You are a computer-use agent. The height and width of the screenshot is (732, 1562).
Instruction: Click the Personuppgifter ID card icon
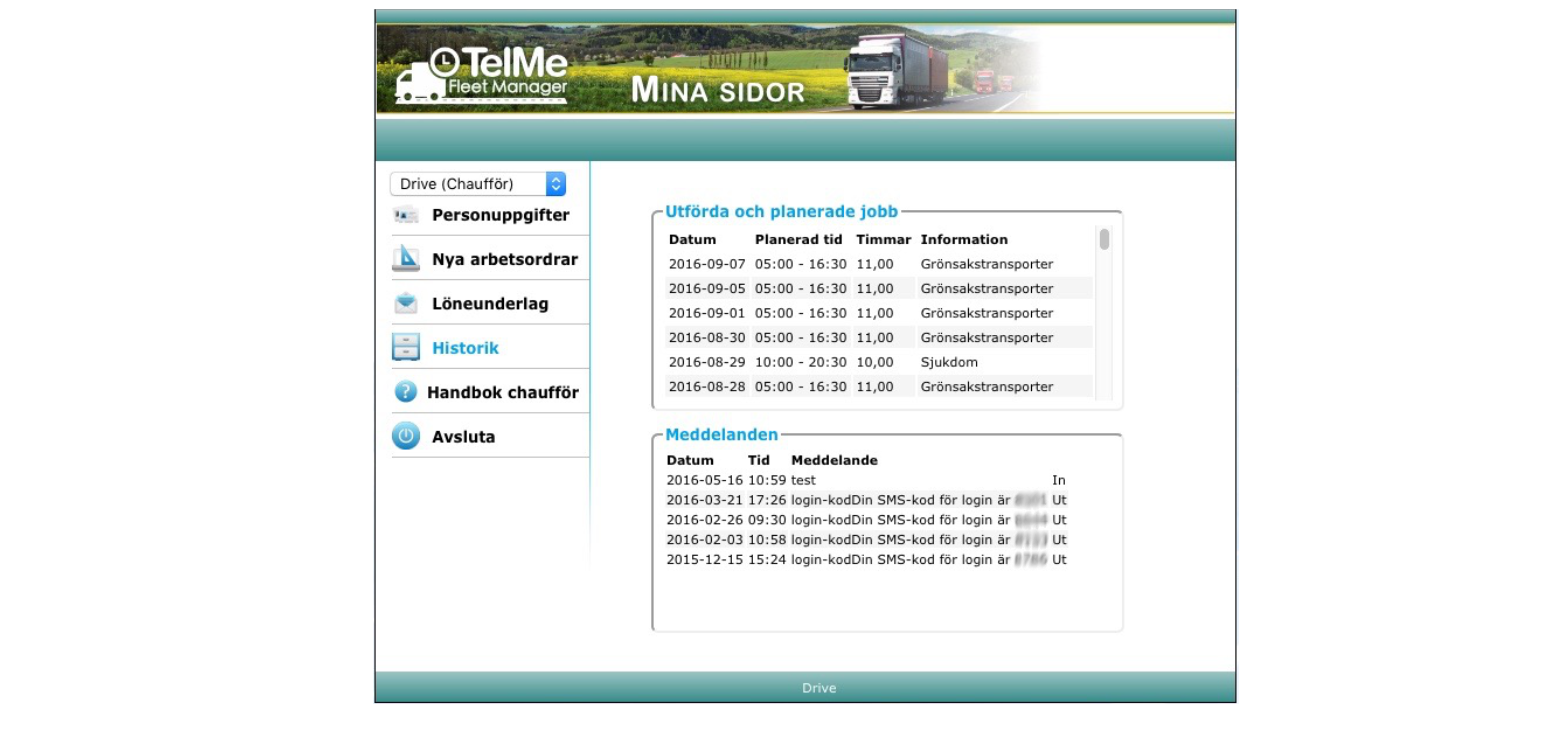pyautogui.click(x=406, y=215)
